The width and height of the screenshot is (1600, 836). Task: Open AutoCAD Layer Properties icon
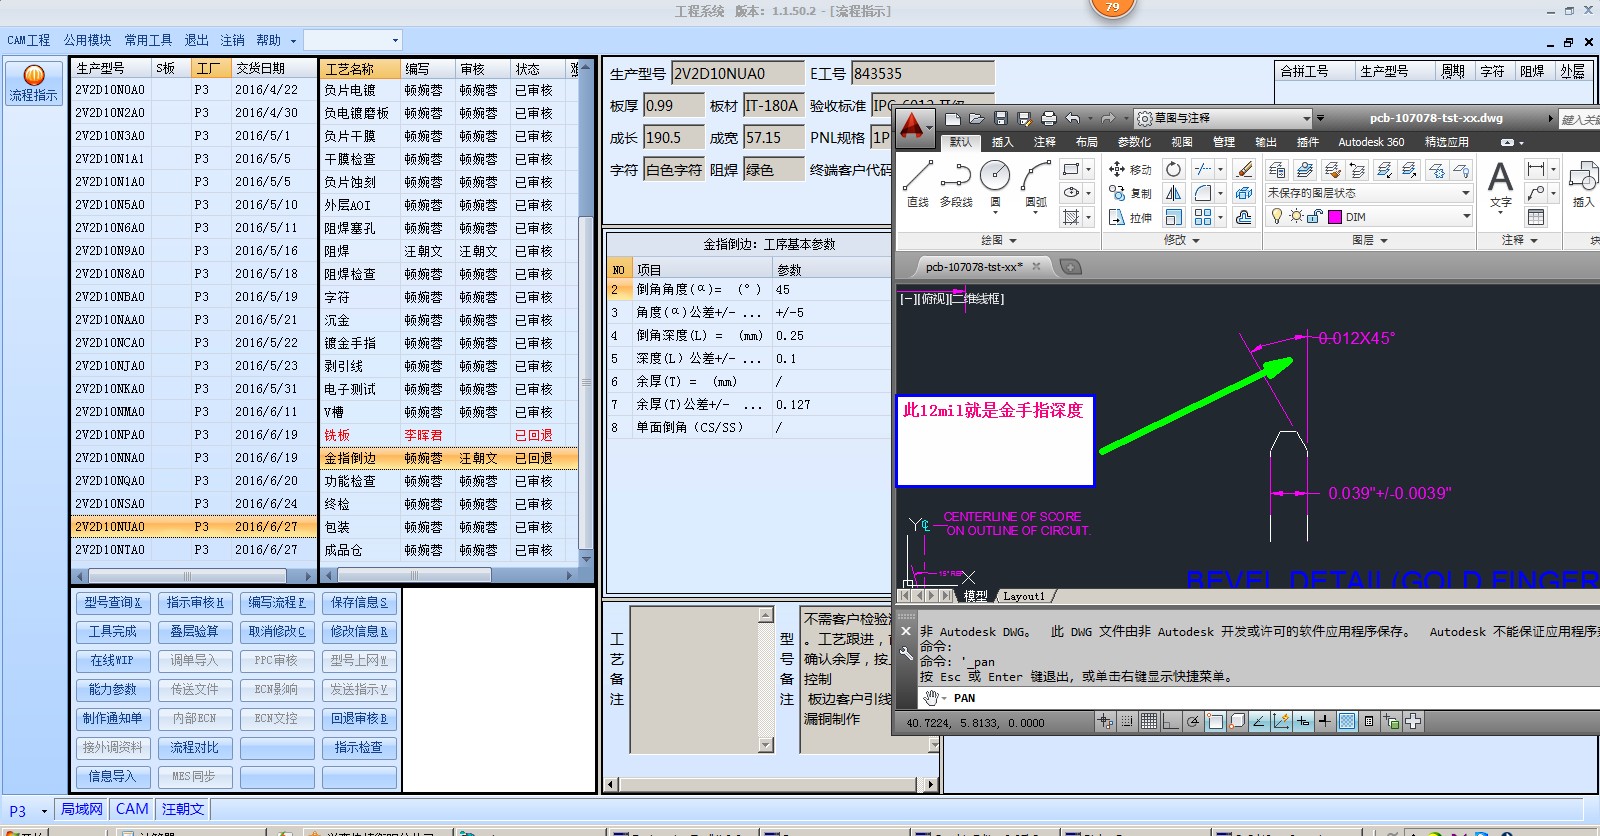point(1277,170)
